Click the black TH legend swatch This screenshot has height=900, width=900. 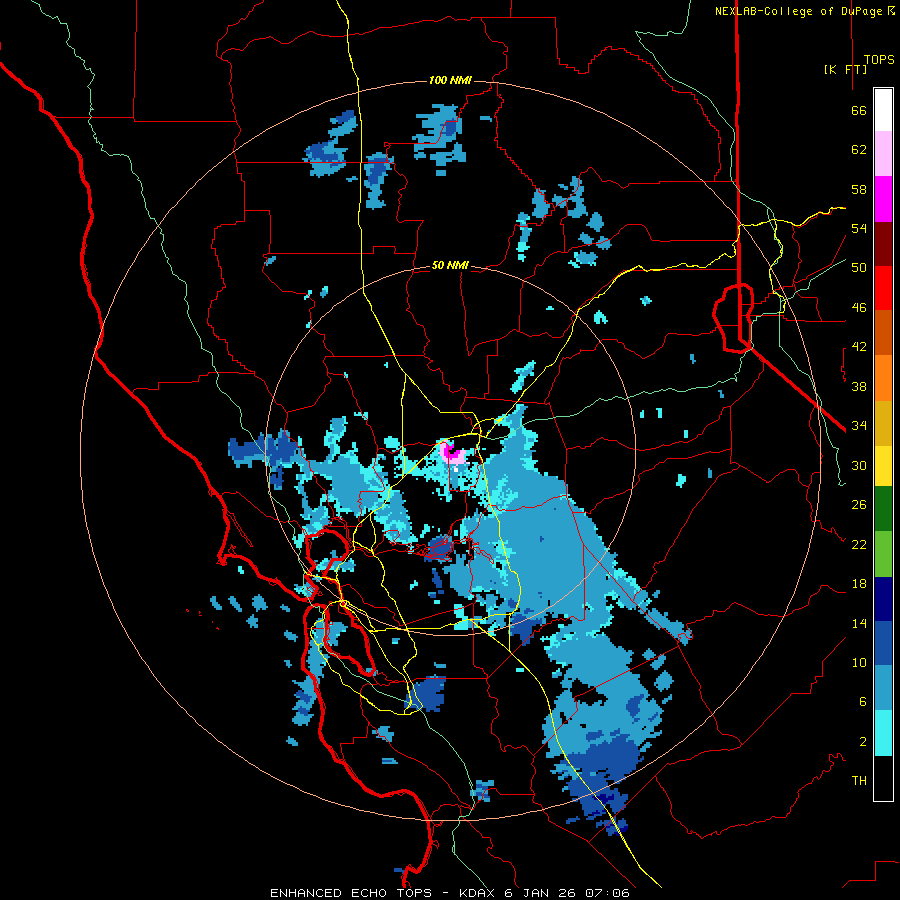click(x=883, y=778)
